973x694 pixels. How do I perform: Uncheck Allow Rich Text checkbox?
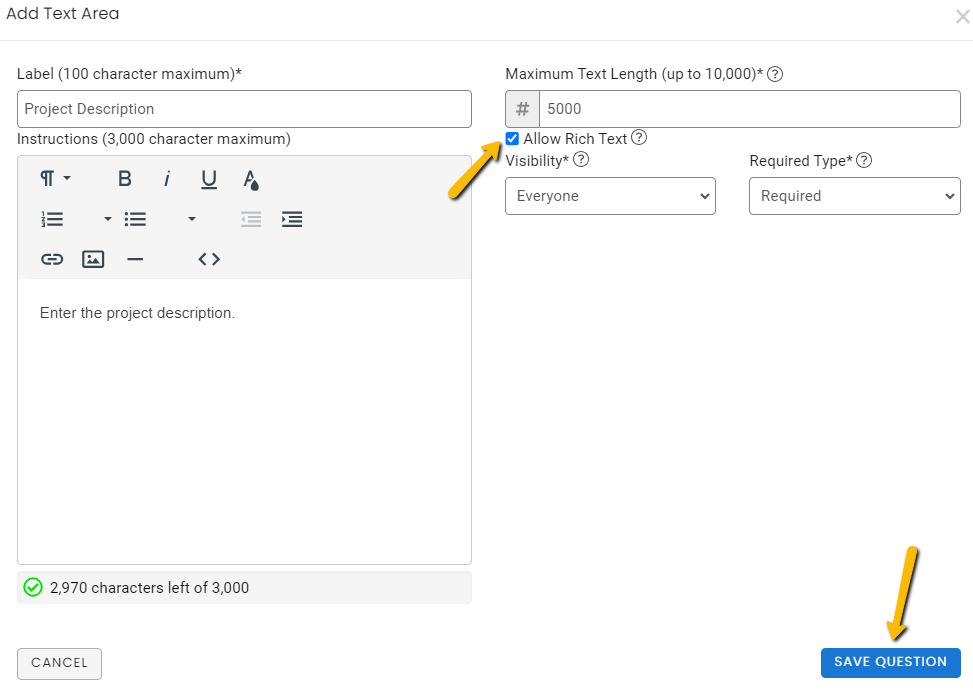[512, 138]
